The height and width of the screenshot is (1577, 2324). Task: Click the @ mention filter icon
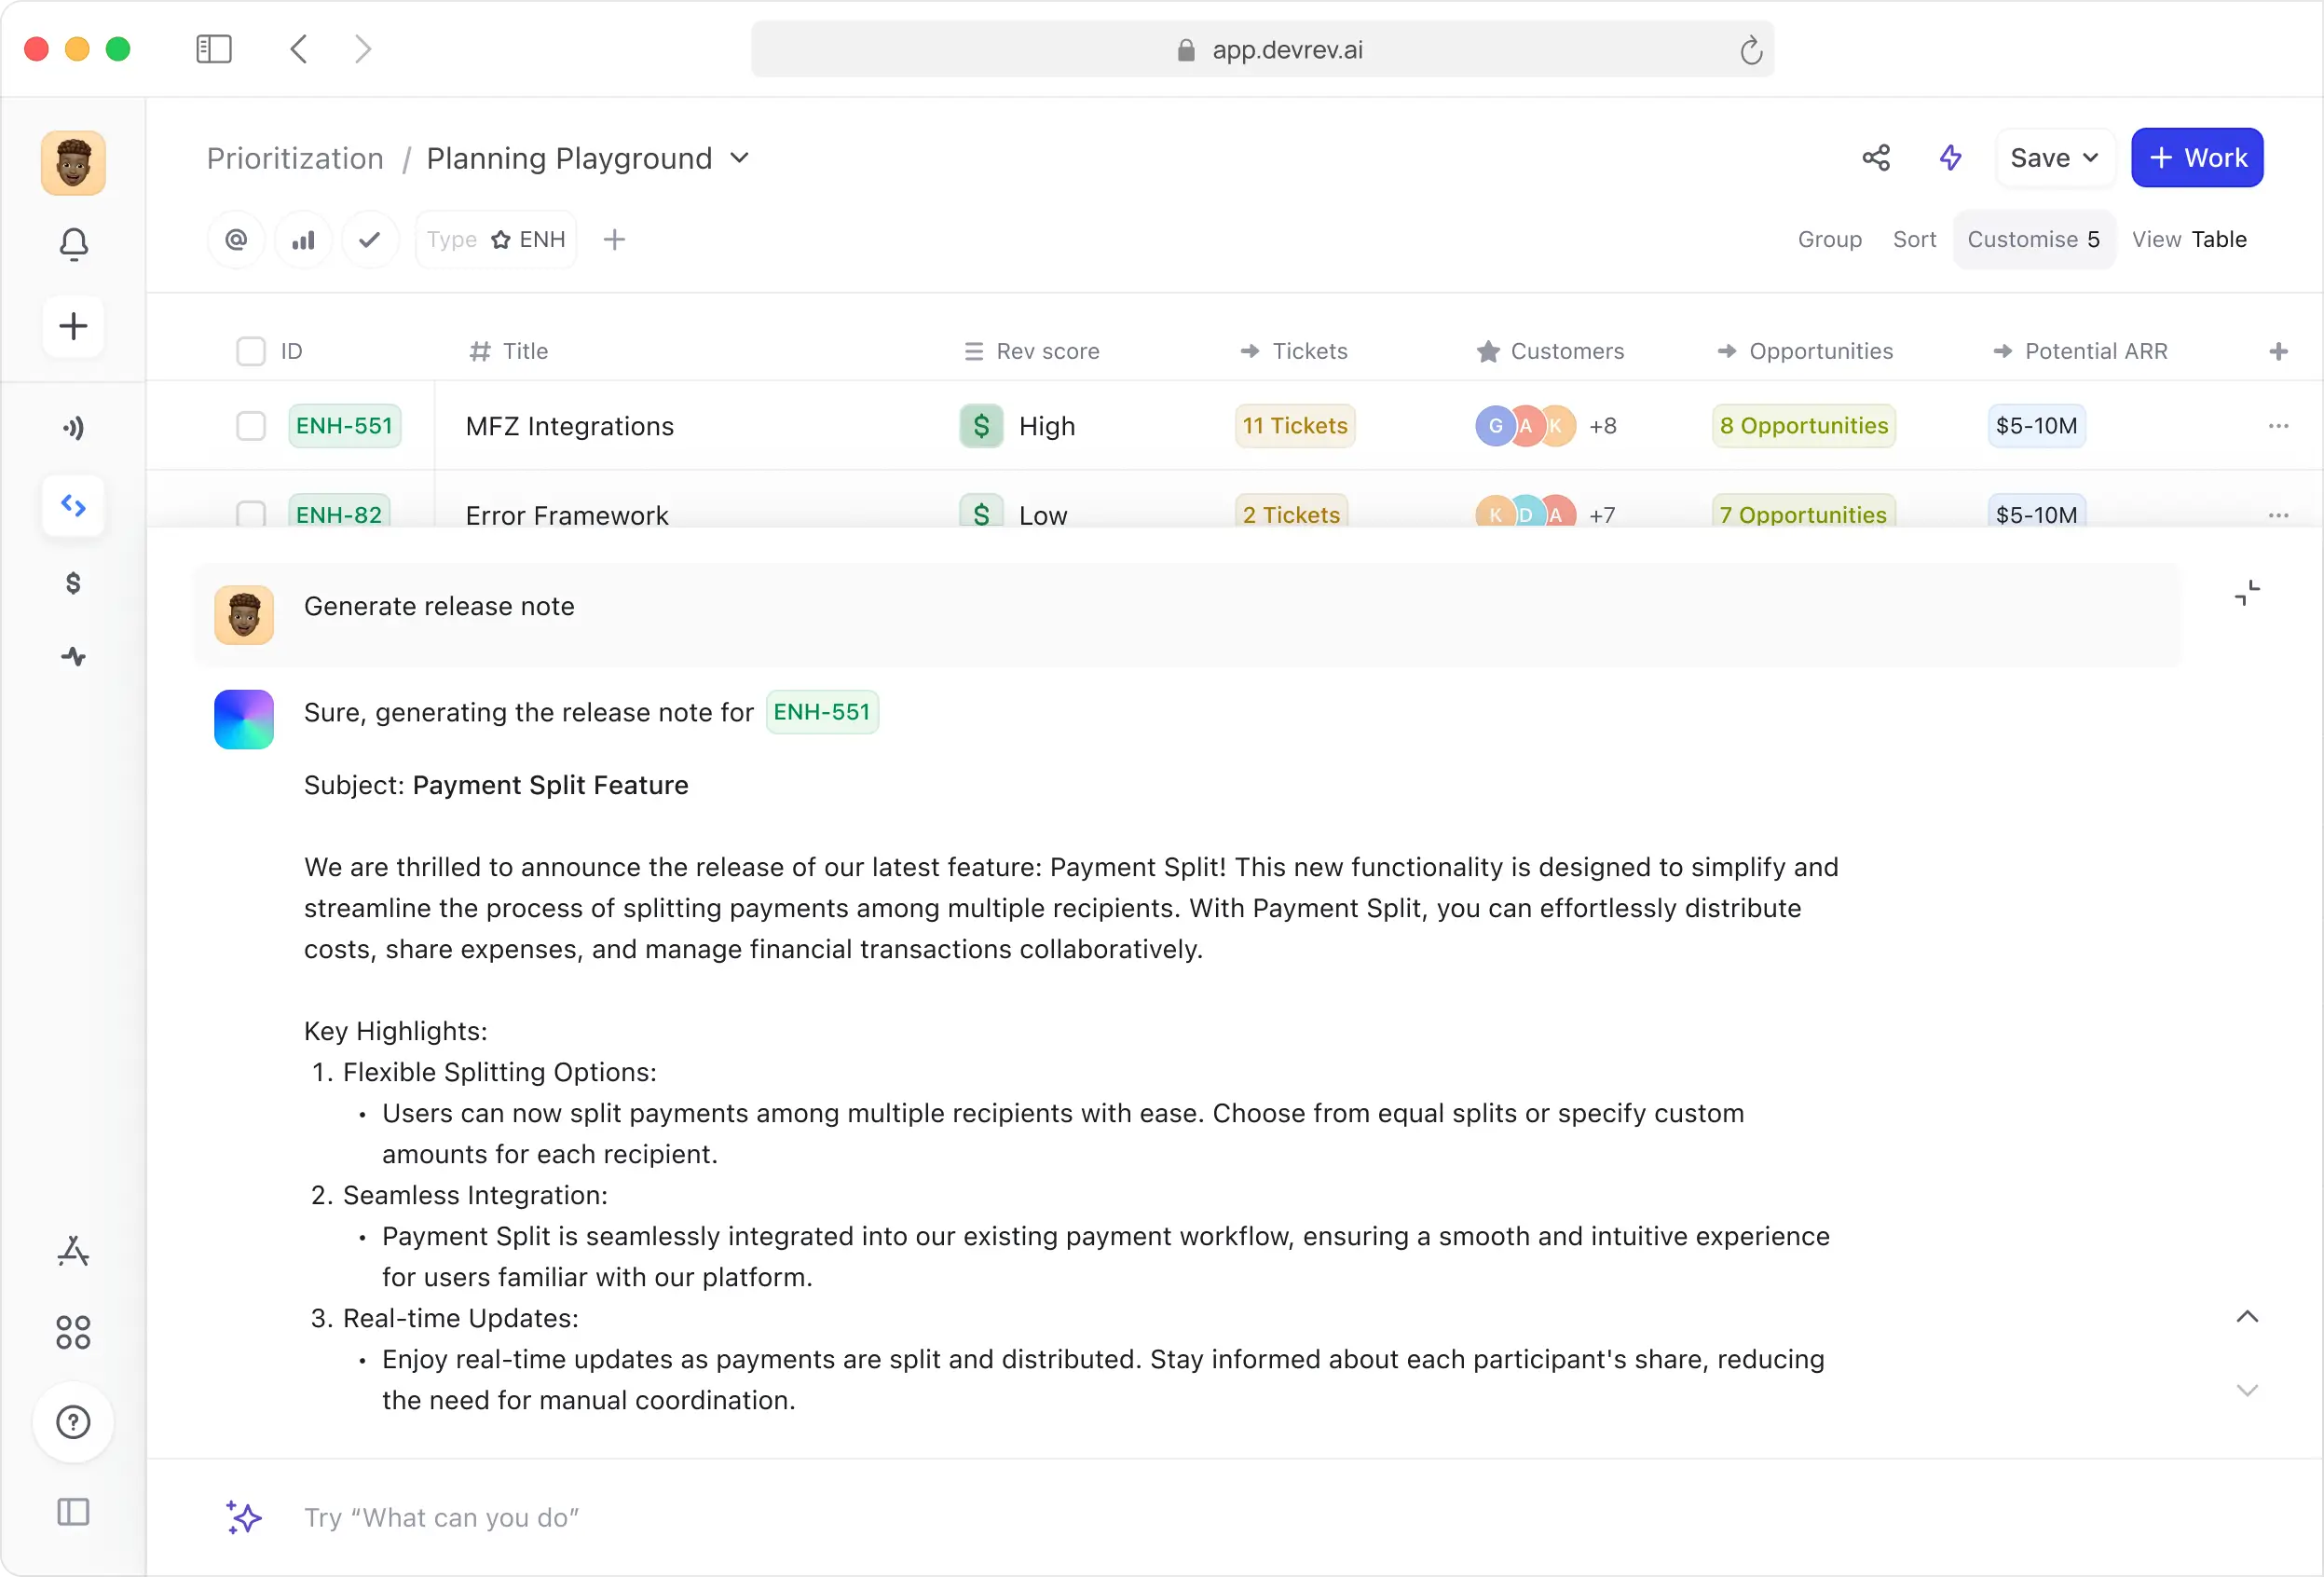(x=236, y=240)
